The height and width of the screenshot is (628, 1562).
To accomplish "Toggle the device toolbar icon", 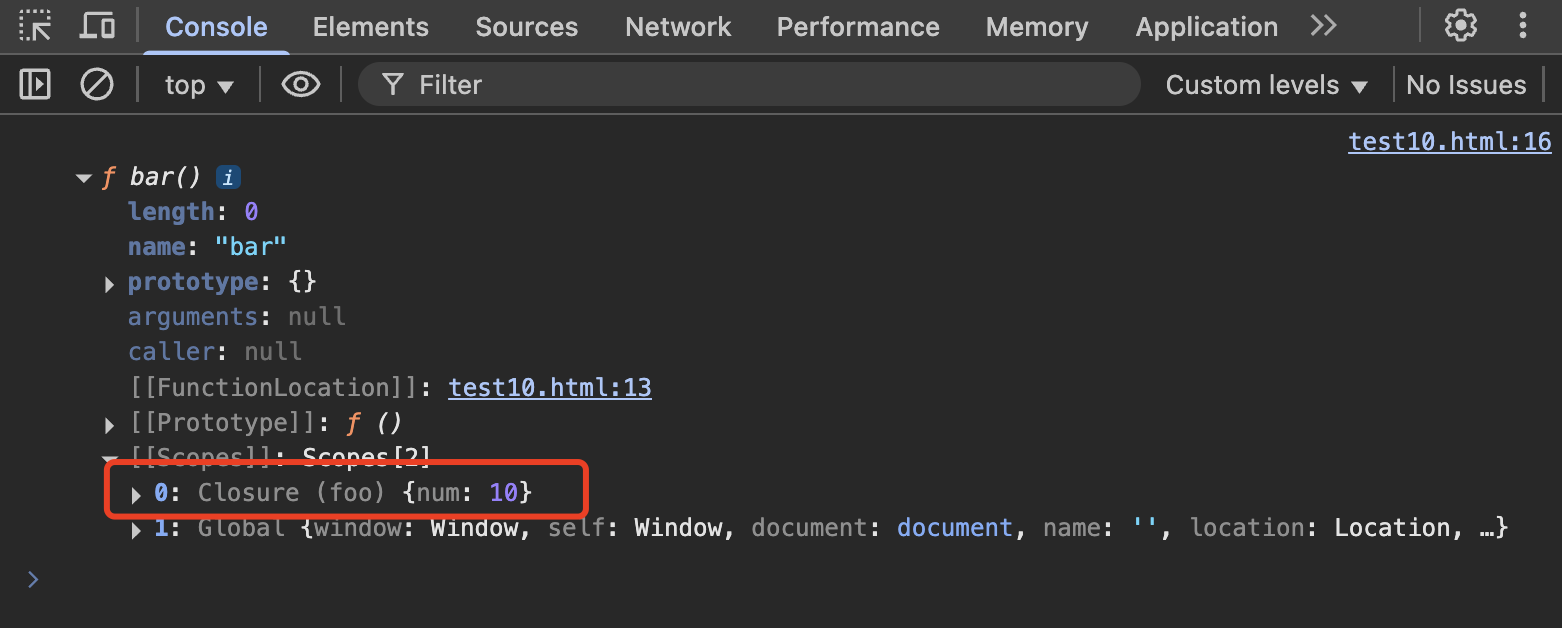I will 97,26.
